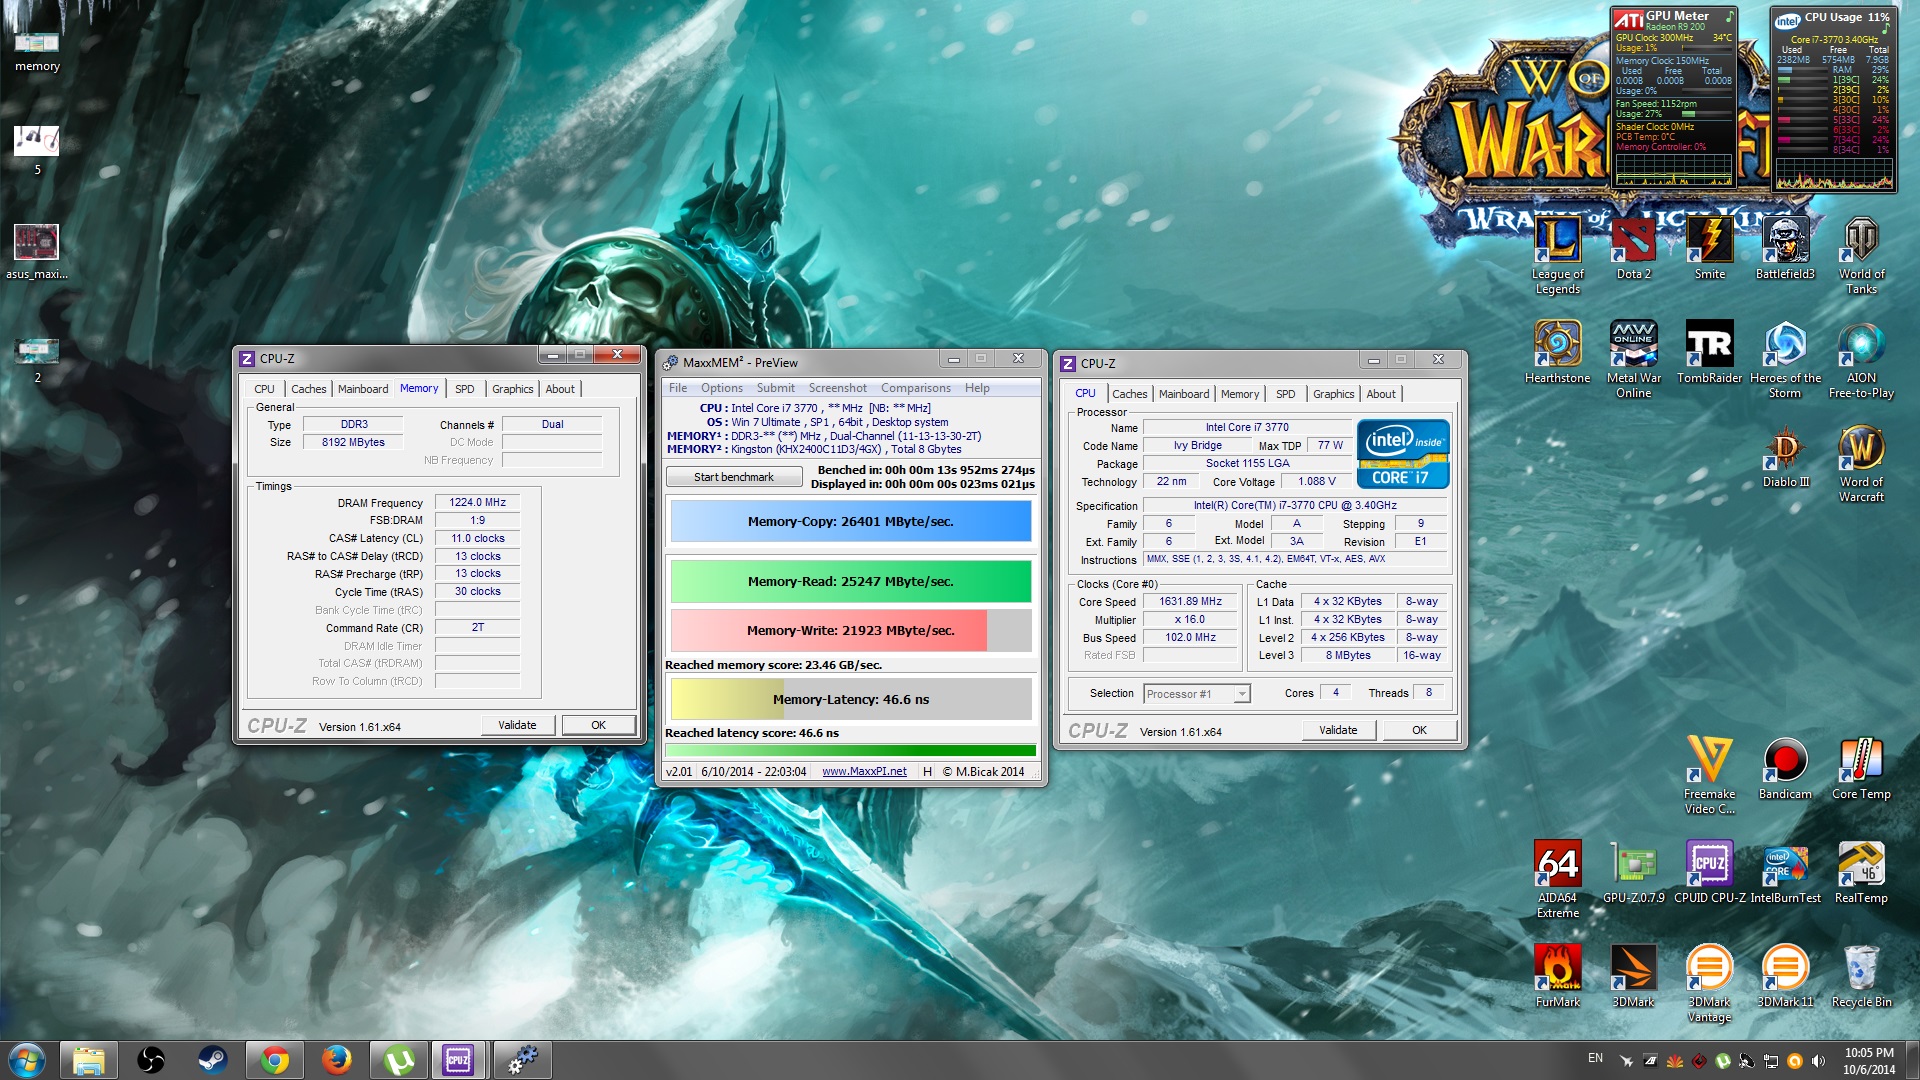Viewport: 1920px width, 1080px height.
Task: Open the MaxxMEM Comparisons menu
Action: (x=915, y=388)
